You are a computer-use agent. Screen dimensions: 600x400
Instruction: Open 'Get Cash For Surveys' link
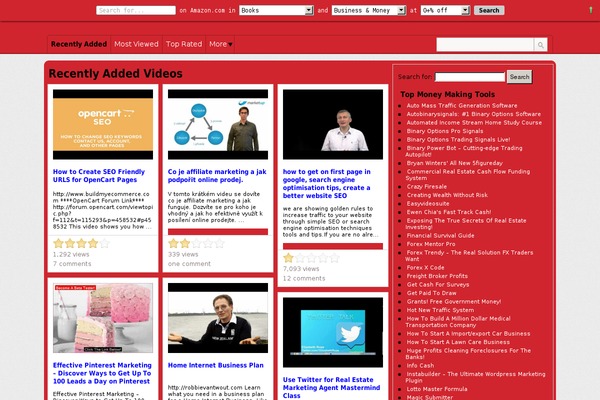(438, 285)
